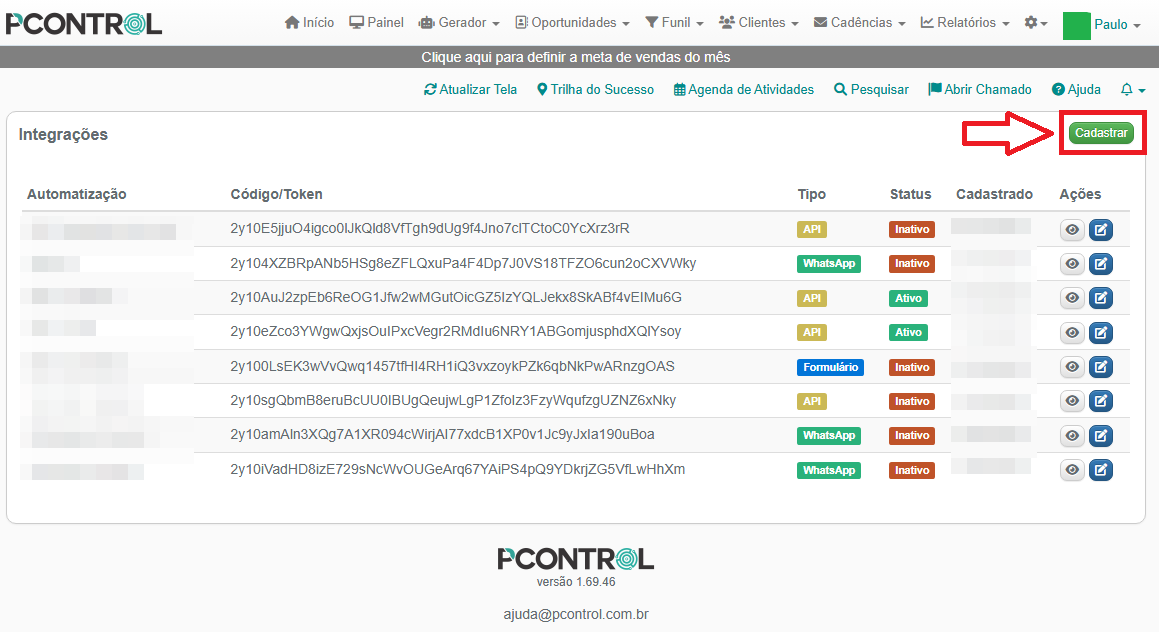Open Trilha do Sucesso
This screenshot has height=632, width=1159.
pyautogui.click(x=595, y=90)
